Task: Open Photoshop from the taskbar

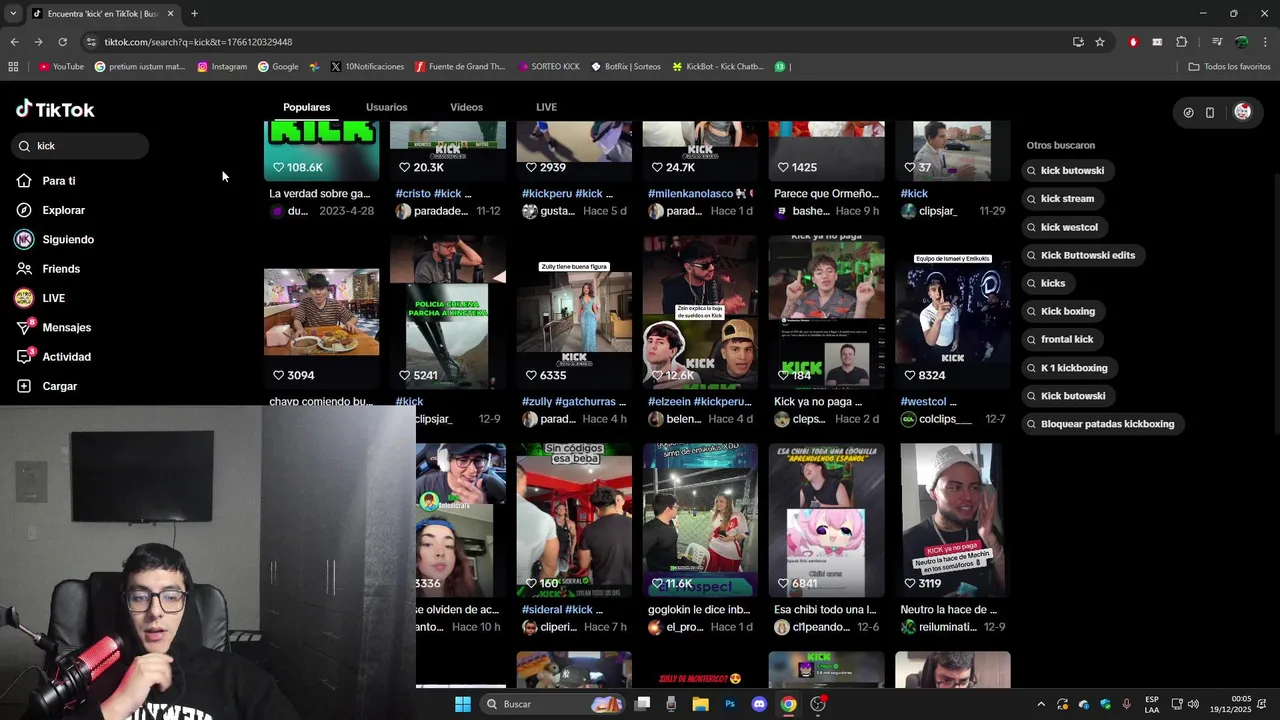Action: tap(730, 704)
